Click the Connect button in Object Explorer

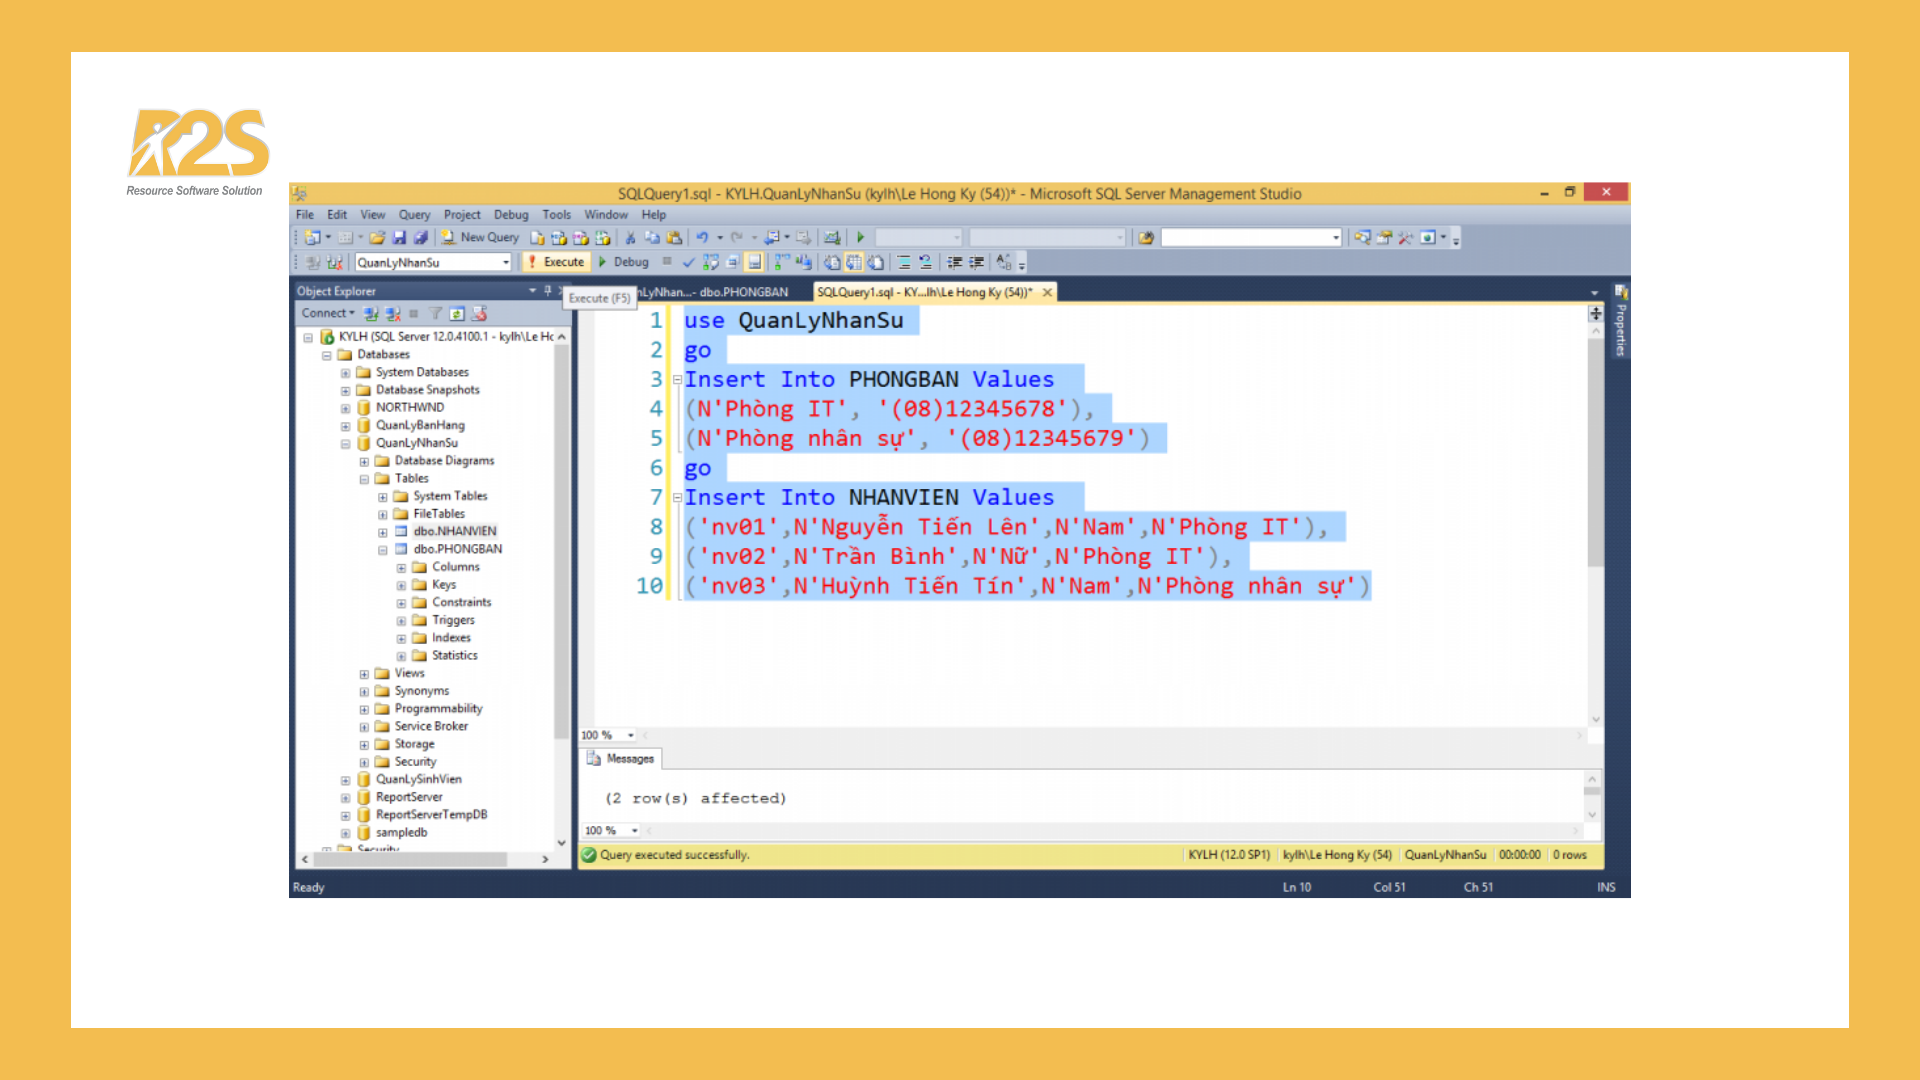coord(322,313)
